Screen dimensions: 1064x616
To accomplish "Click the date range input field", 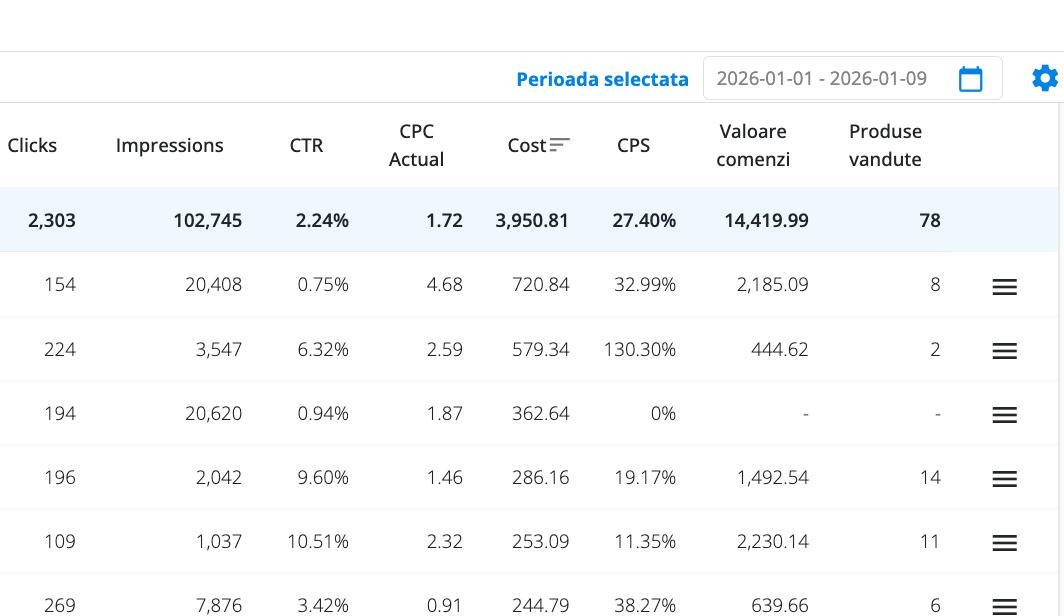I will 822,79.
